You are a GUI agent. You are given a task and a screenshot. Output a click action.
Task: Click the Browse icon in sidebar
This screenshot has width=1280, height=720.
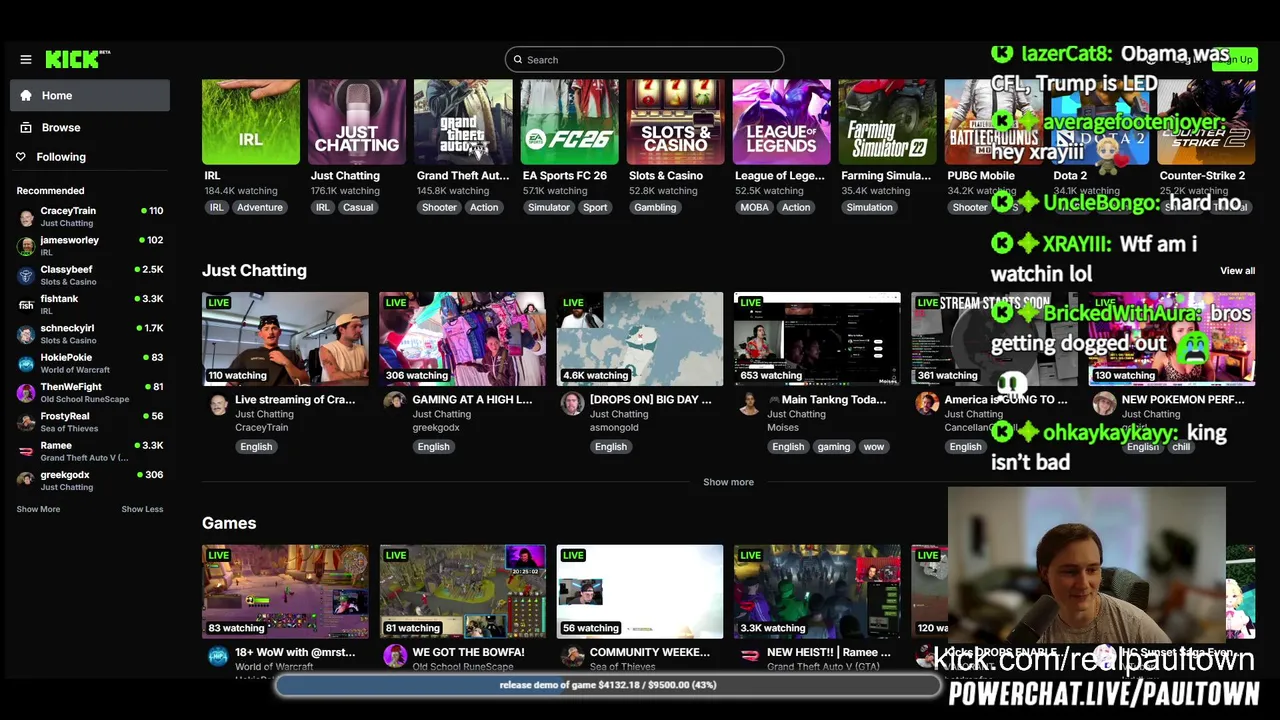[x=26, y=128]
